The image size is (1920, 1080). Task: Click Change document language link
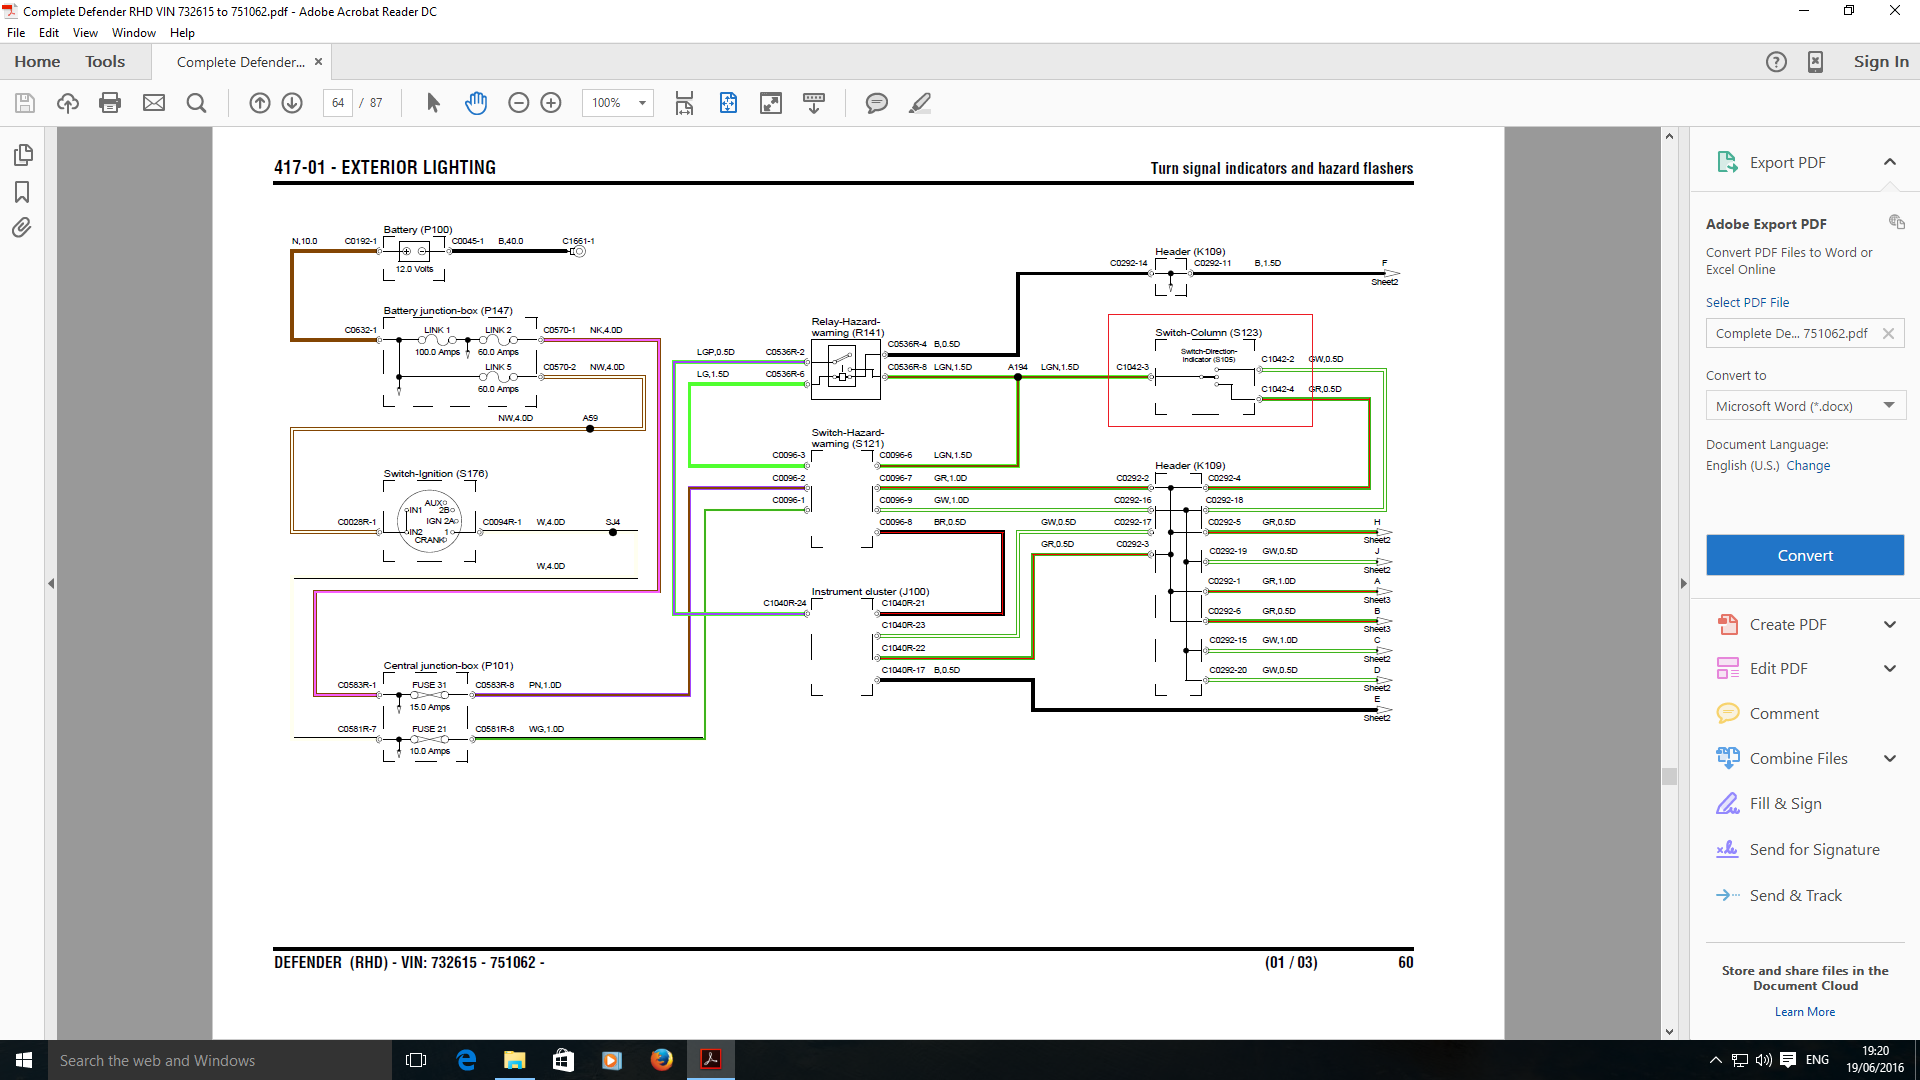tap(1808, 466)
